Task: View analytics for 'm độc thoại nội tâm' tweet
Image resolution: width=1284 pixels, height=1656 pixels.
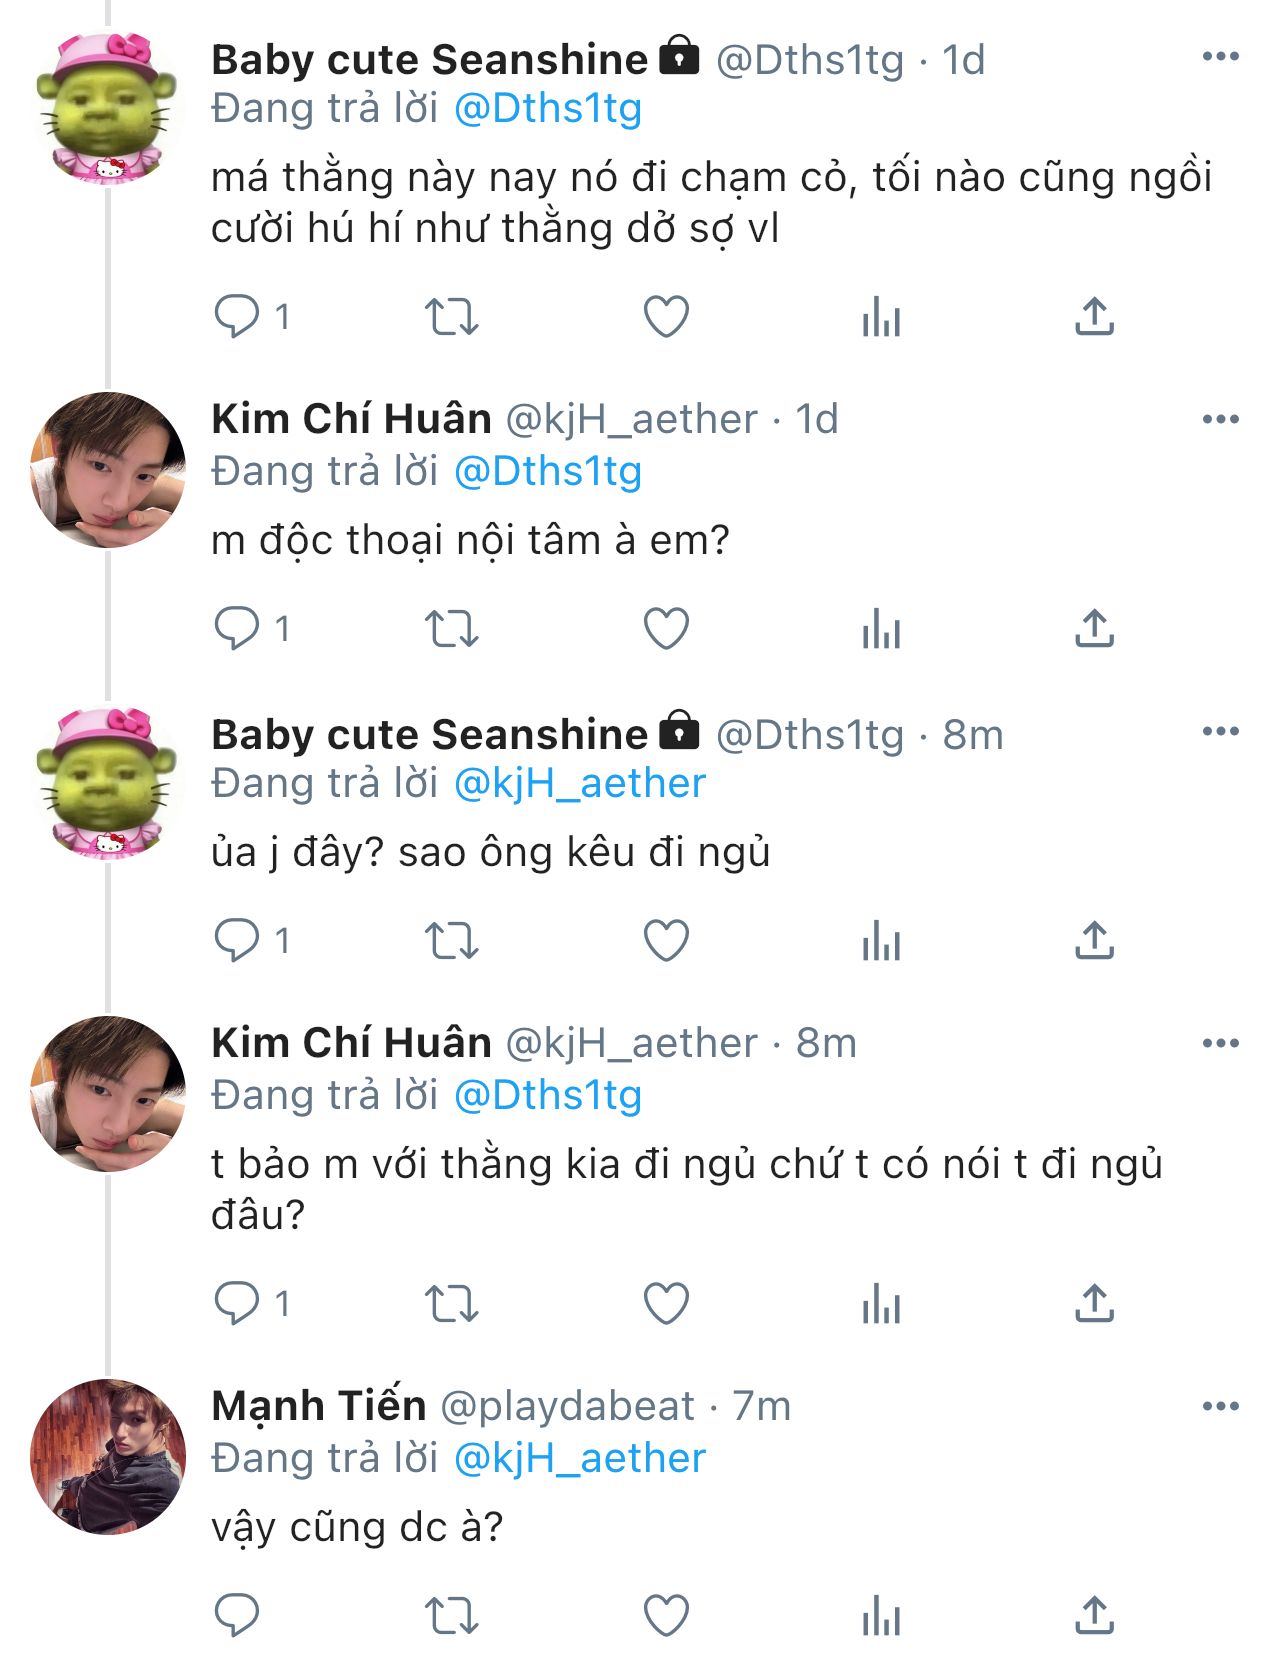Action: (x=881, y=629)
